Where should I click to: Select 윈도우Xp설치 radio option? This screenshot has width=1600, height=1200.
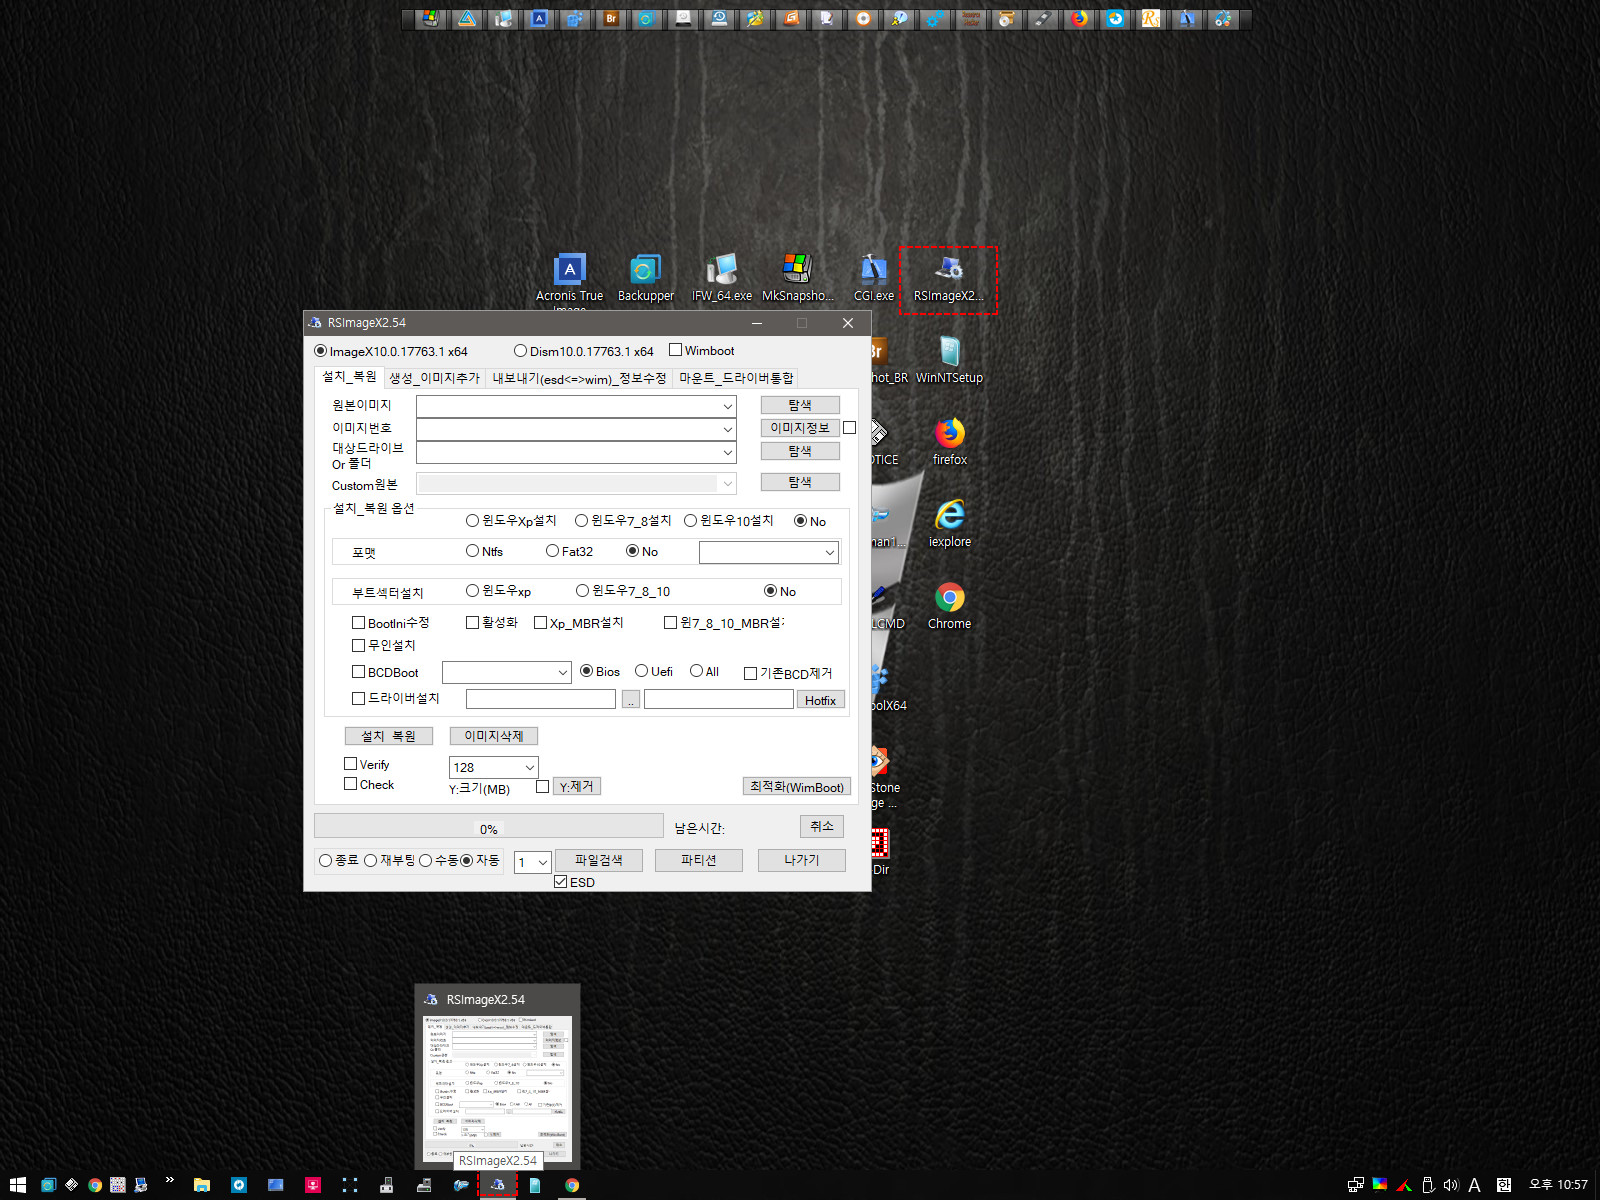[511, 521]
